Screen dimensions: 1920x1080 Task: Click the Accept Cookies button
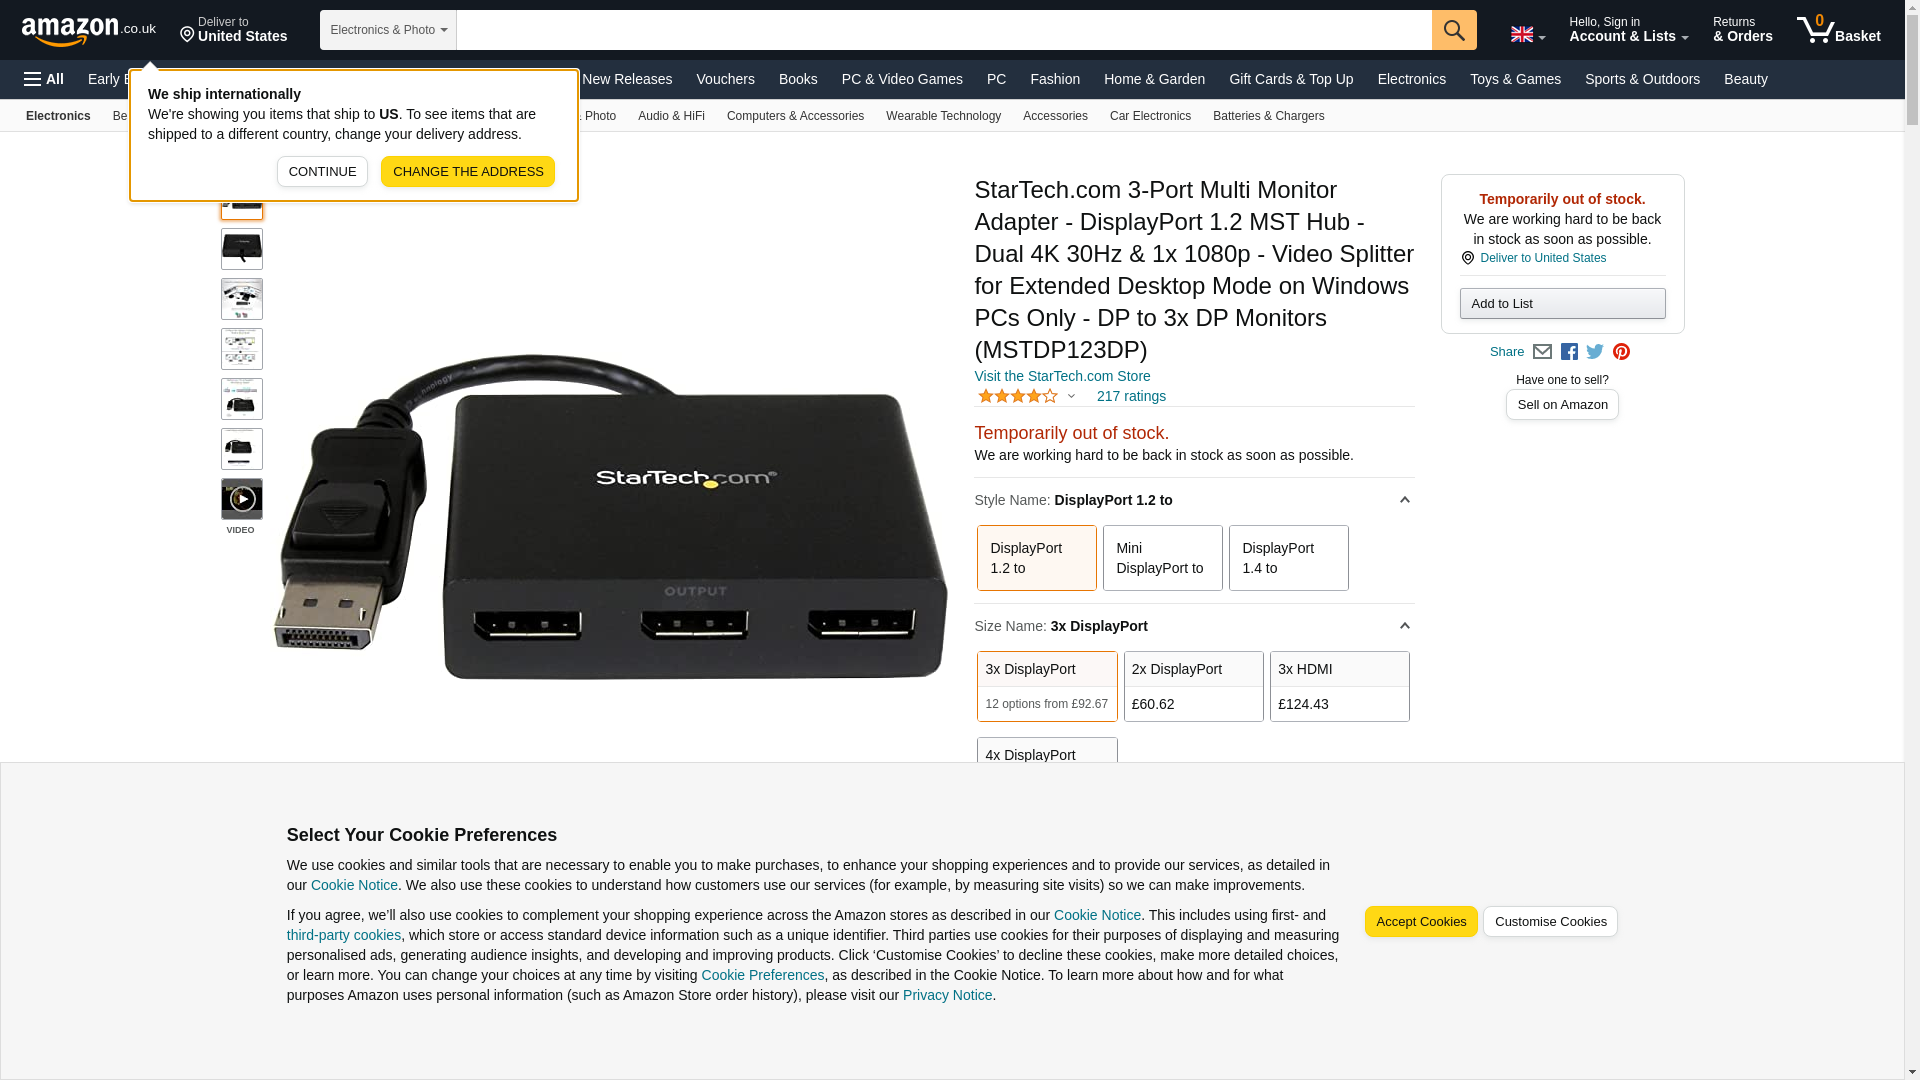tap(1420, 922)
